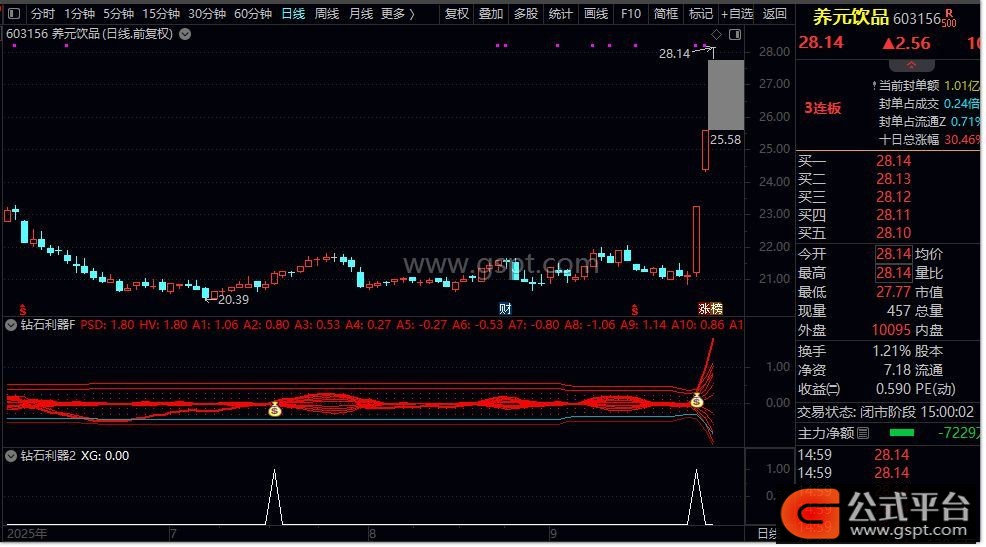This screenshot has width=986, height=547.
Task: Select the 周线 weekly chart tab
Action: [327, 13]
